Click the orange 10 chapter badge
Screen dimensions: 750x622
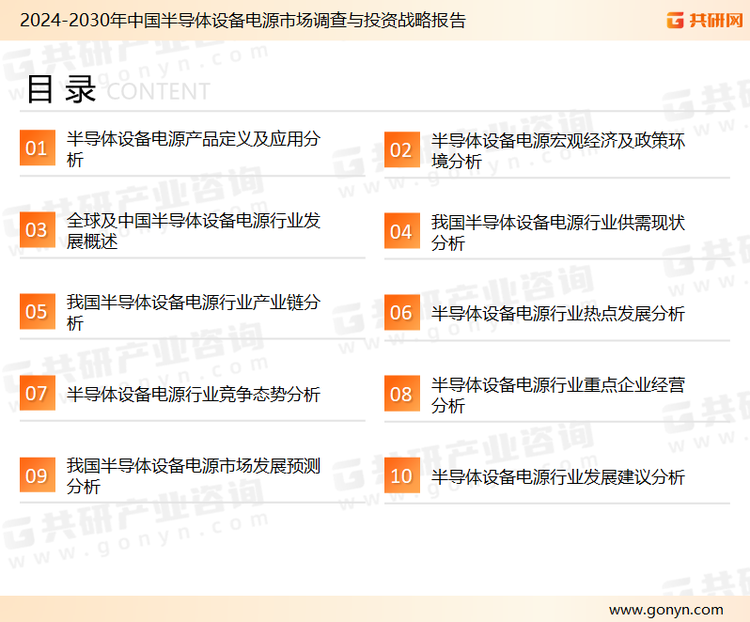[x=402, y=476]
